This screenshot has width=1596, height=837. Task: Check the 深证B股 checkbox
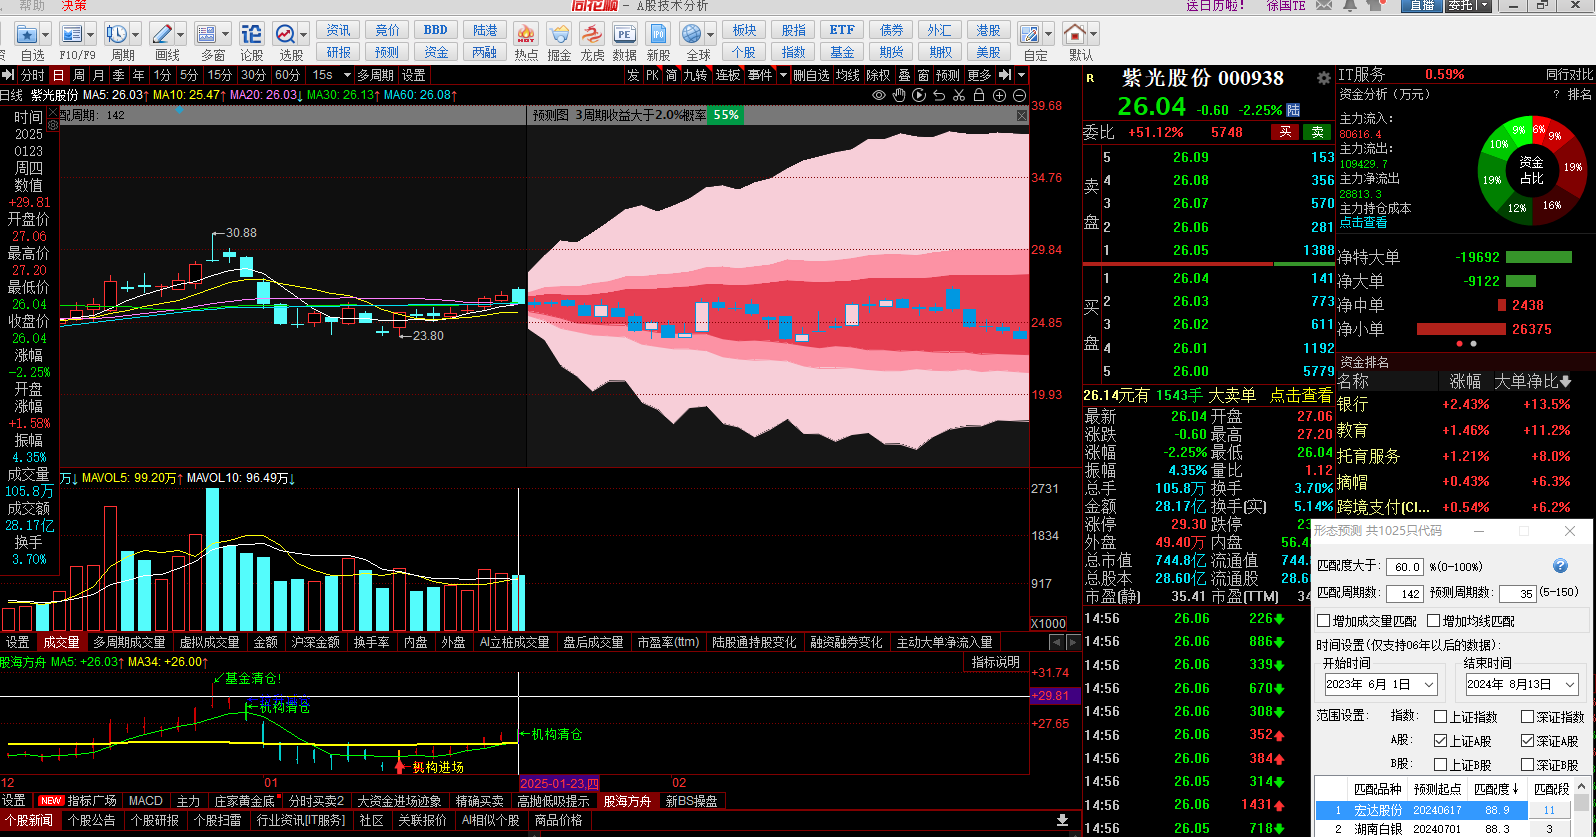point(1527,765)
